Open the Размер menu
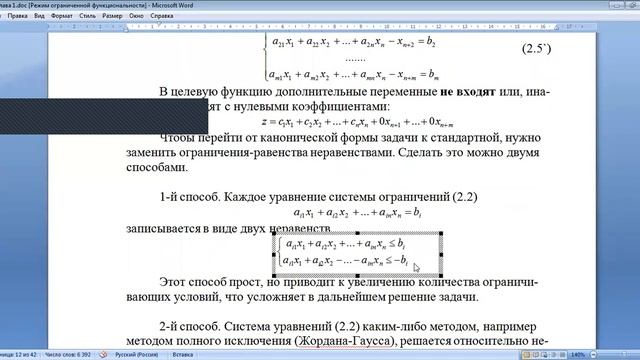 [x=112, y=16]
